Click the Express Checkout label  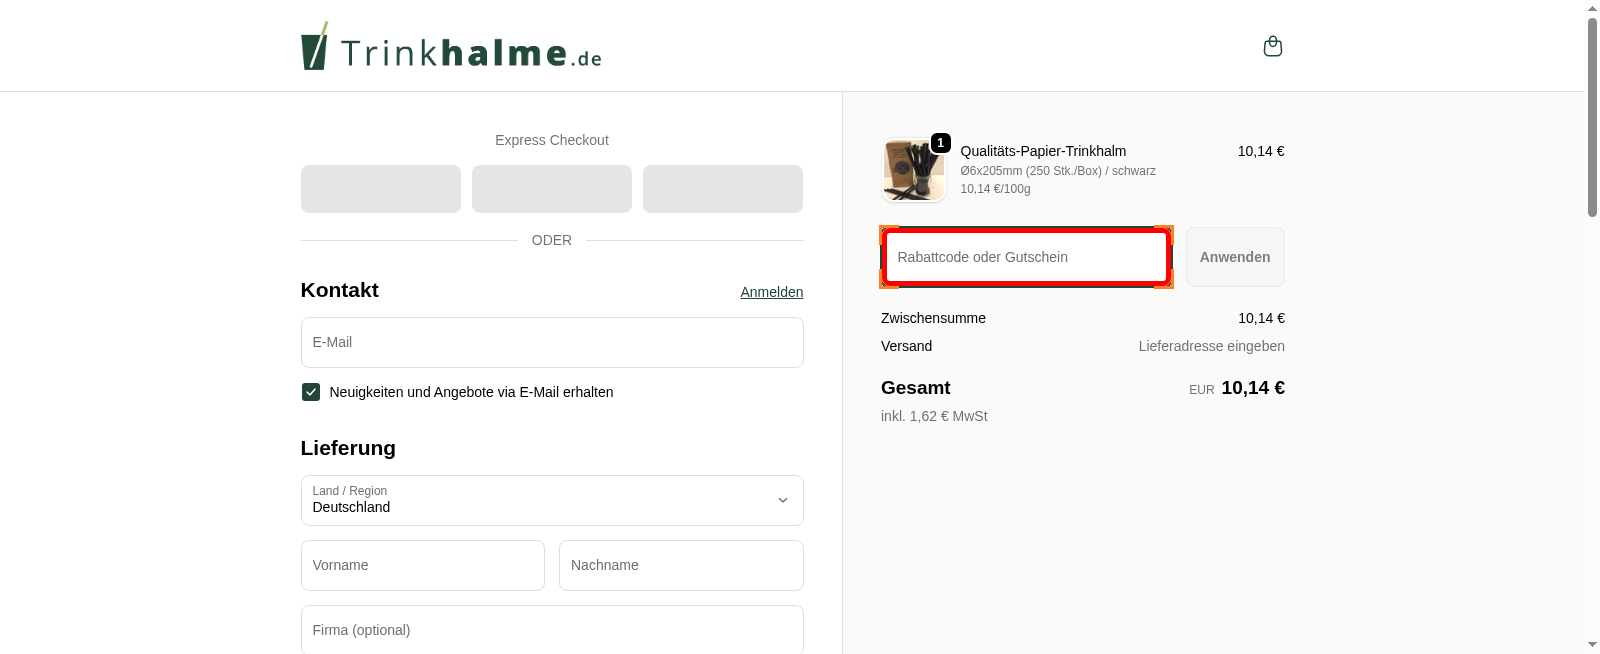click(x=552, y=140)
